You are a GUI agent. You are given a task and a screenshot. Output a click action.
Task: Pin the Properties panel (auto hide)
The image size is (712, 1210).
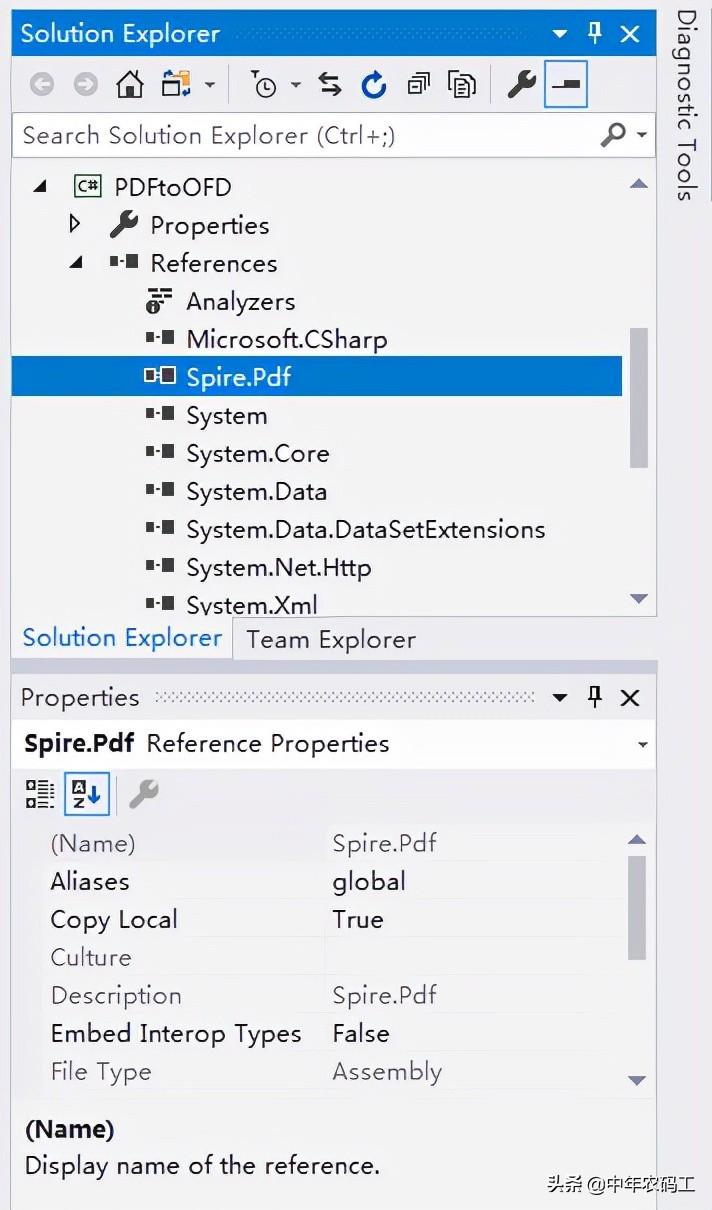[x=595, y=697]
